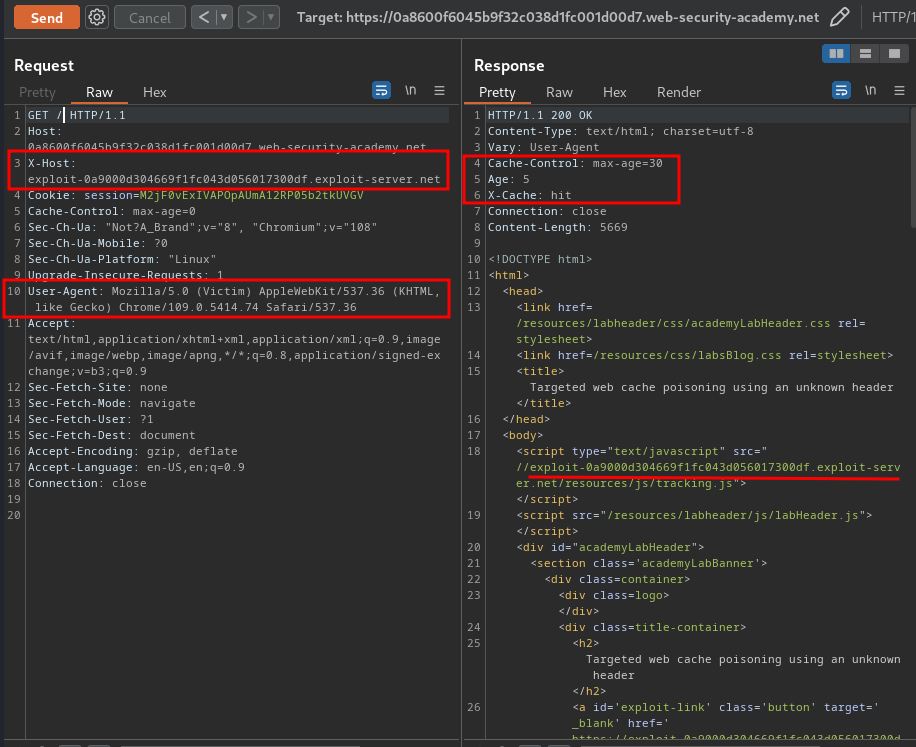Viewport: 916px width, 747px height.
Task: Select the Request Raw tab
Action: (x=99, y=92)
